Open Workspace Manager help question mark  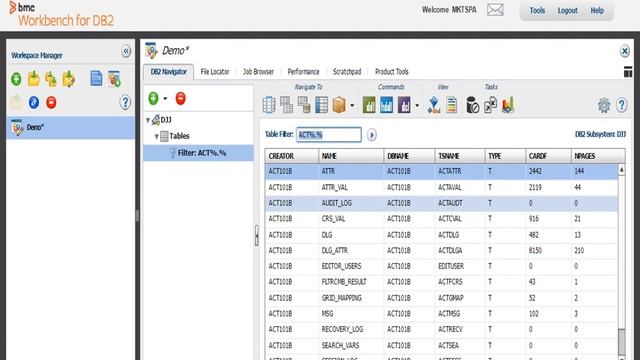tap(125, 102)
